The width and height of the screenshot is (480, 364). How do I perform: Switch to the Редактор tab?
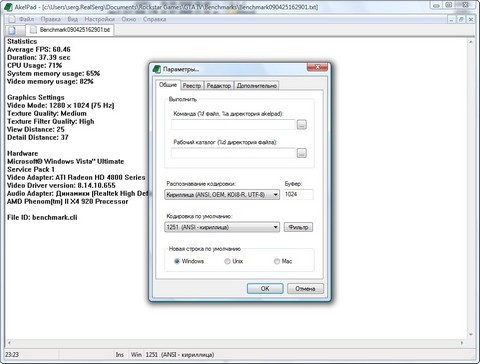(x=219, y=86)
